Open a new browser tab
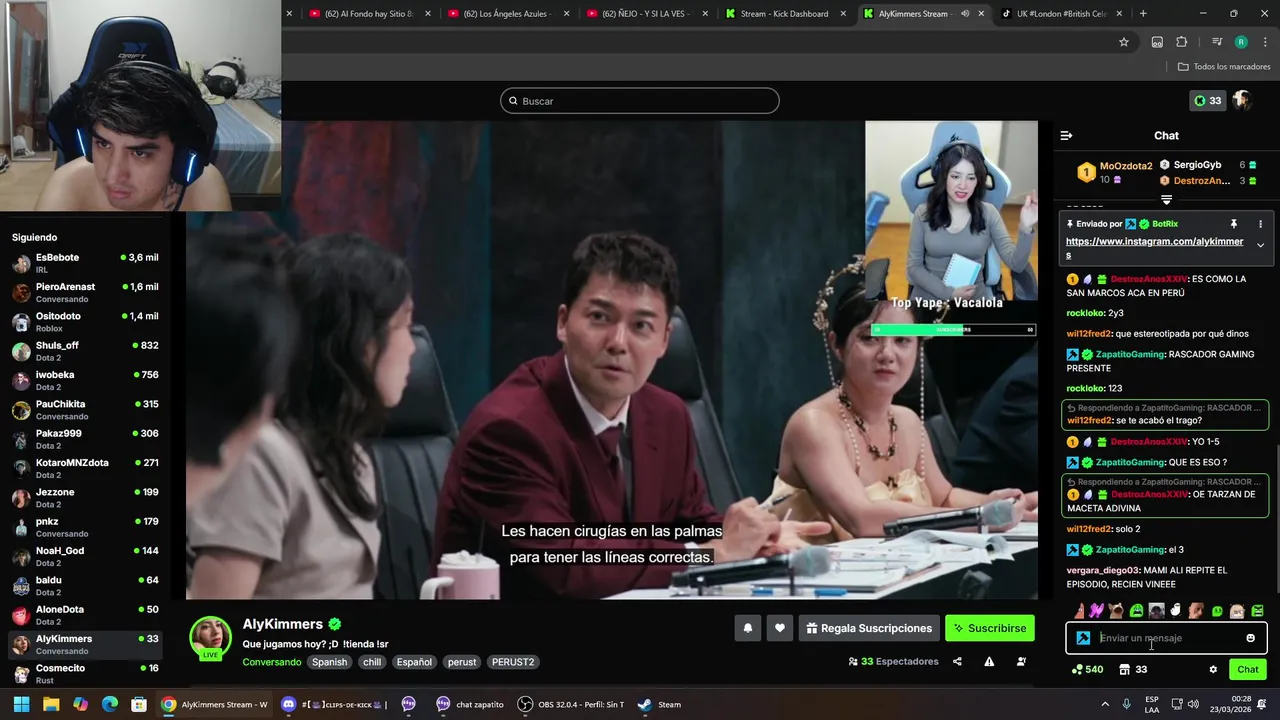1280x720 pixels. 1143,14
